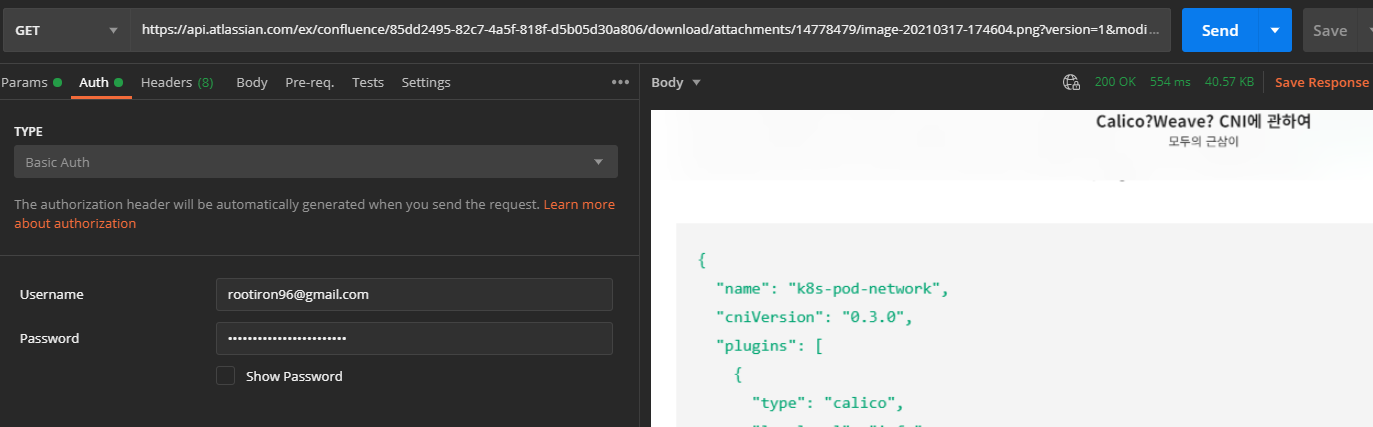Open the request Settings tab
Screen dimensions: 1373x427
pyautogui.click(x=426, y=82)
